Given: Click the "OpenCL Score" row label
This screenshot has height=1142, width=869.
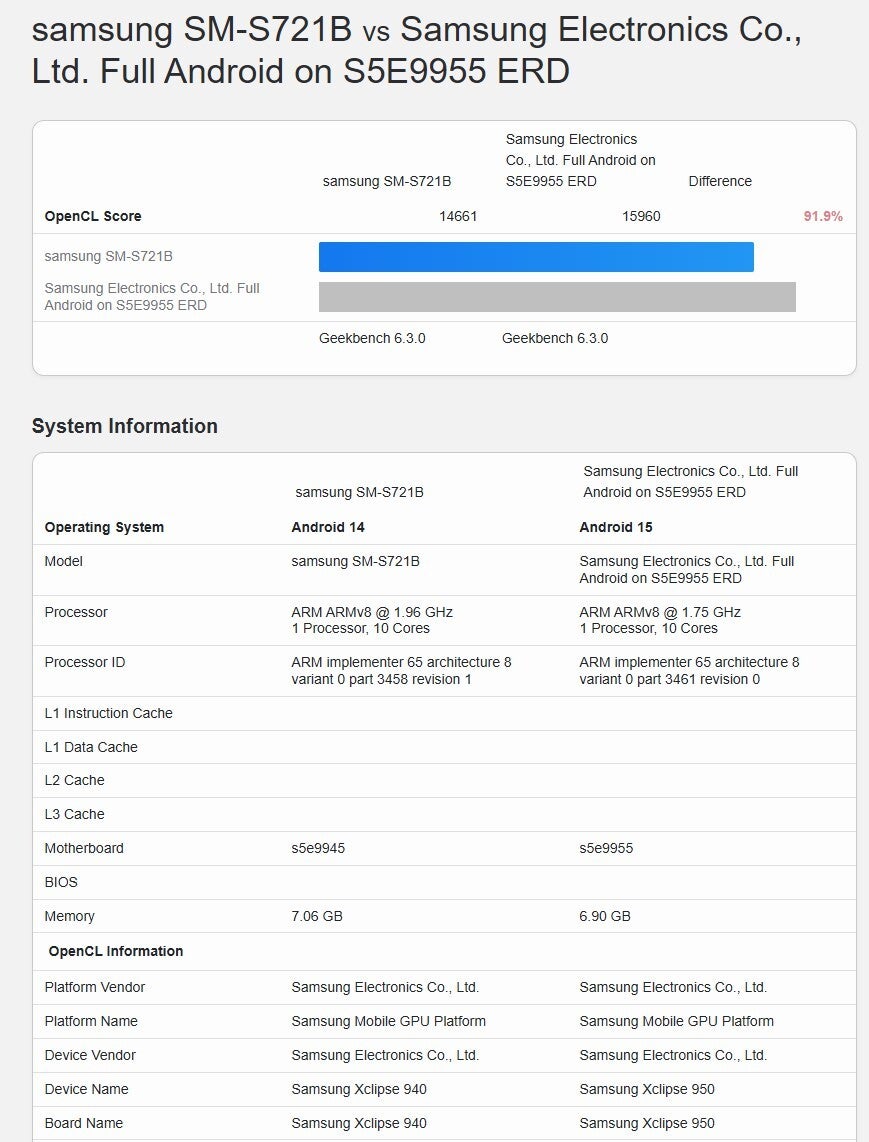Looking at the screenshot, I should click(93, 216).
